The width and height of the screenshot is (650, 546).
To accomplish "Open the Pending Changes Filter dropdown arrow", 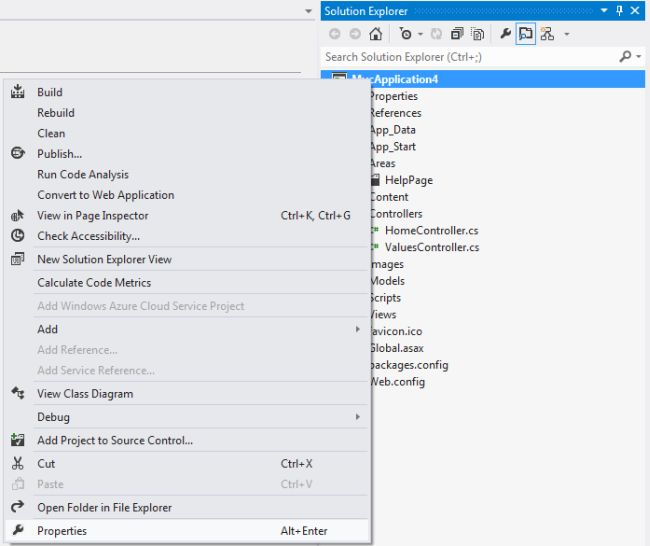I will (420, 34).
